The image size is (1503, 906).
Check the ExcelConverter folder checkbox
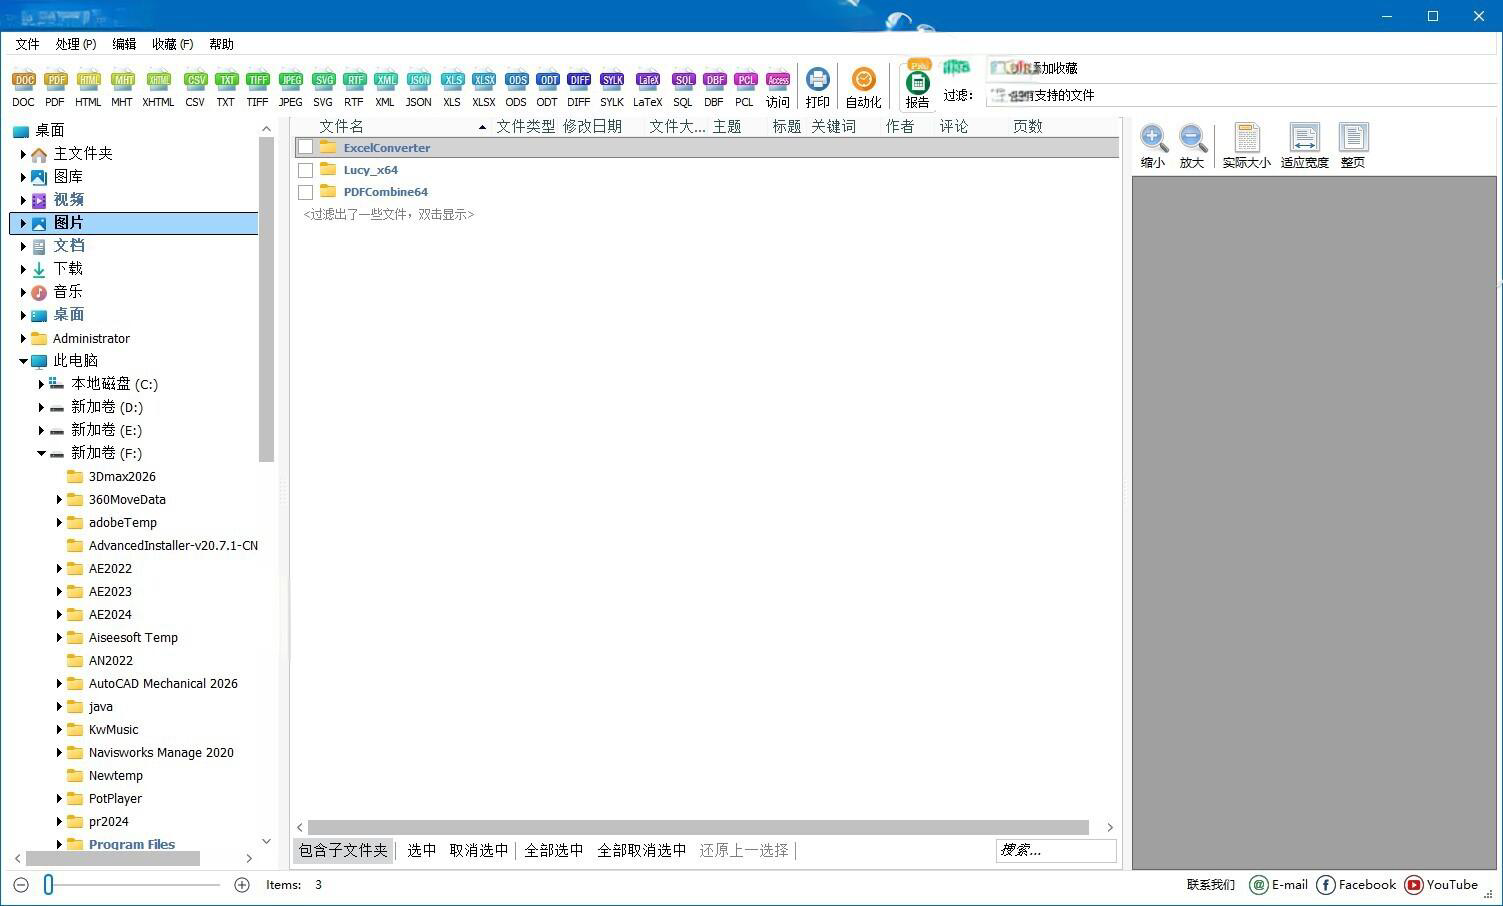pos(306,148)
